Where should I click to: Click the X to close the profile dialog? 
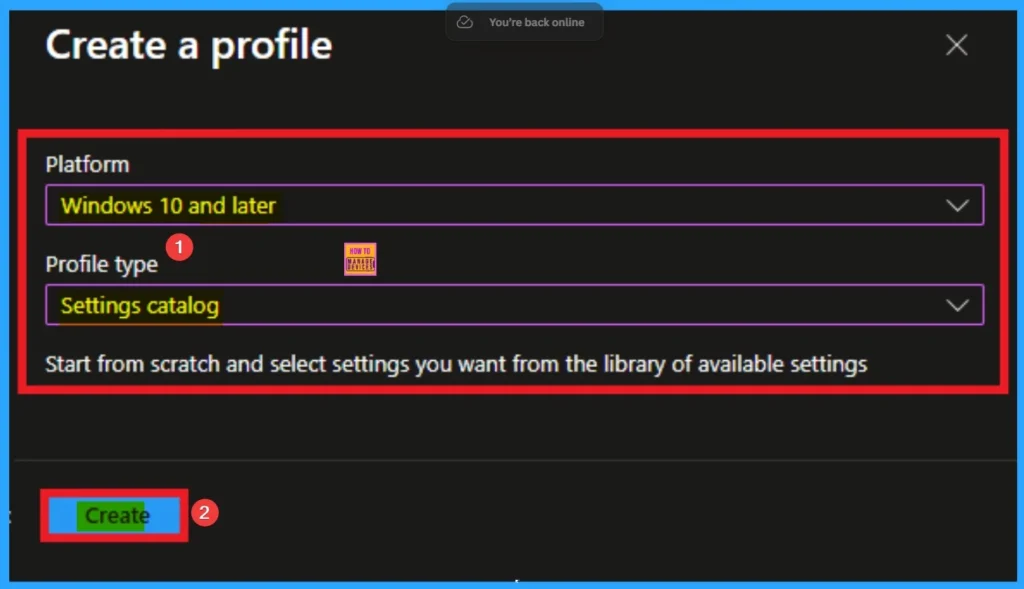(956, 44)
